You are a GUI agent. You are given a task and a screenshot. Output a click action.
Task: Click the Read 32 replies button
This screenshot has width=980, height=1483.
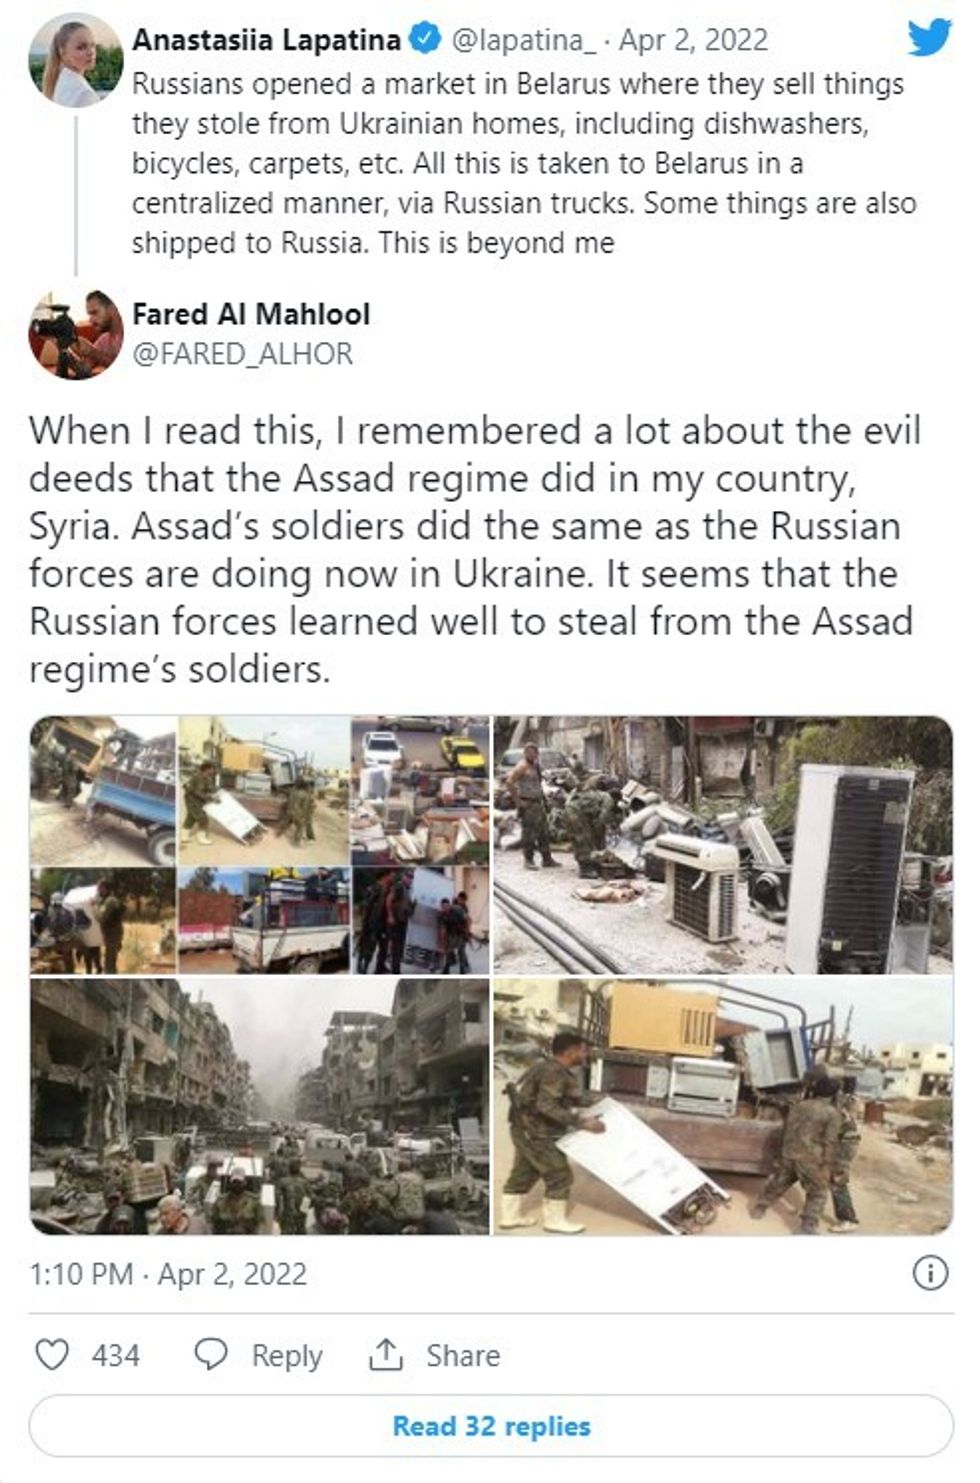[x=491, y=1426]
